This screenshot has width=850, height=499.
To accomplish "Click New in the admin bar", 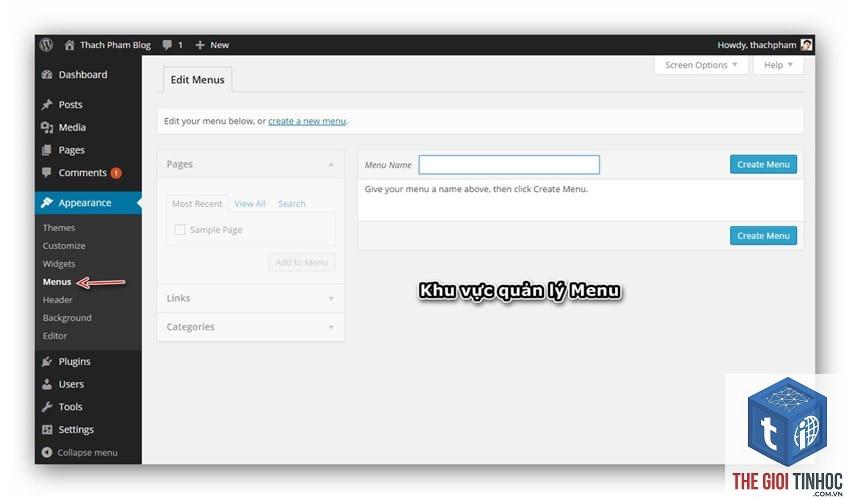I will tap(220, 45).
